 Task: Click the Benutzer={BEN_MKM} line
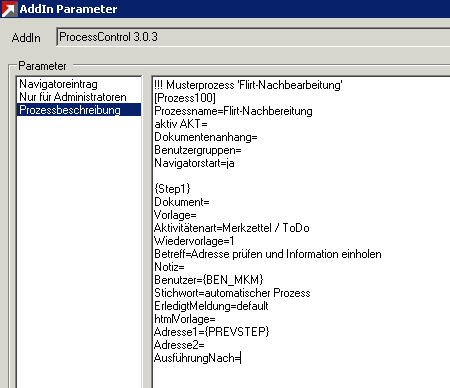pos(209,280)
